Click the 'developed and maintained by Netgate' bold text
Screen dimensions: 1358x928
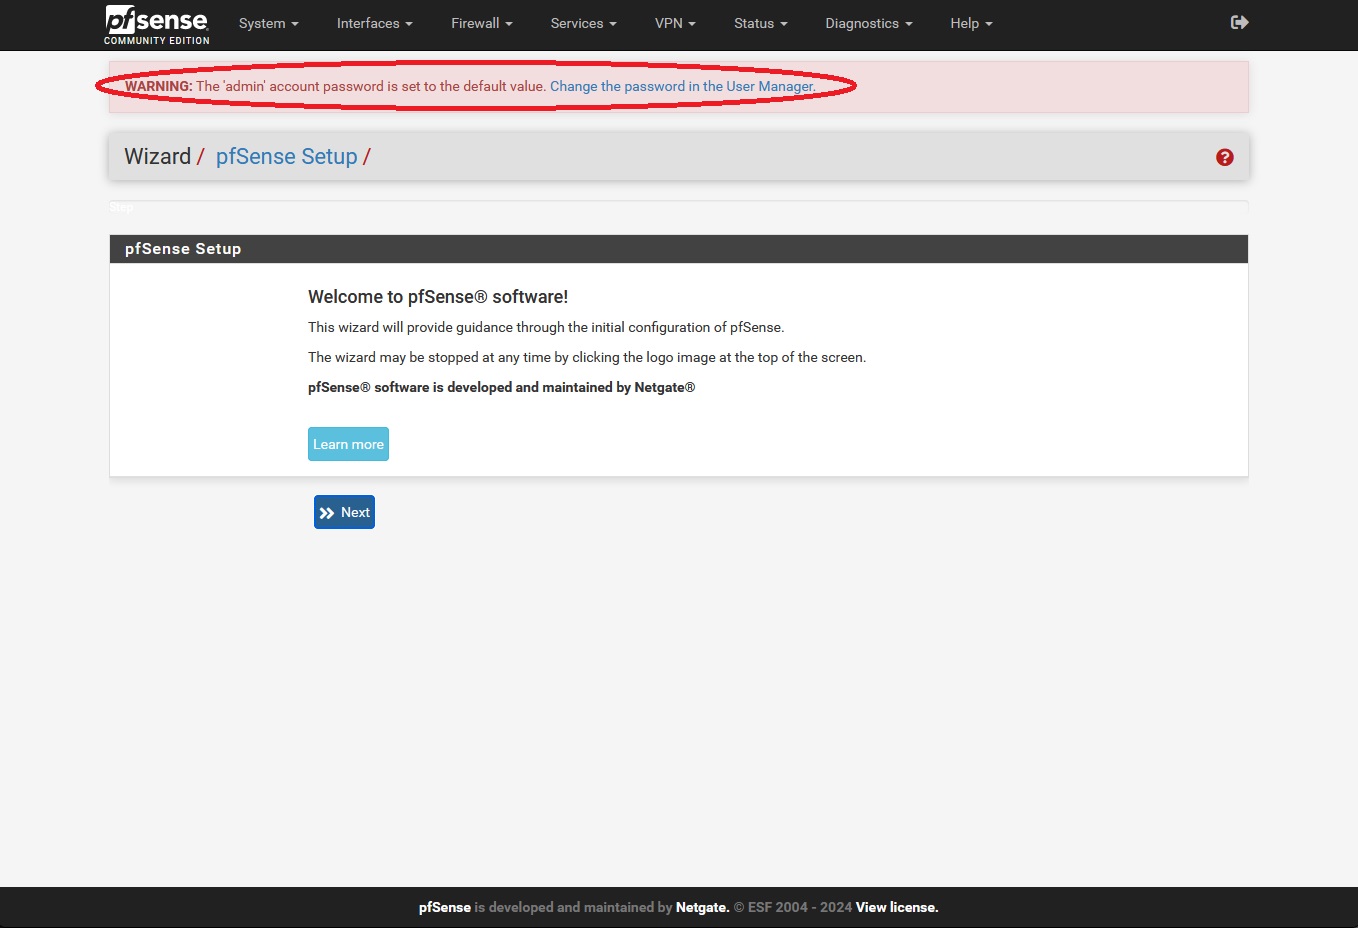pos(501,387)
